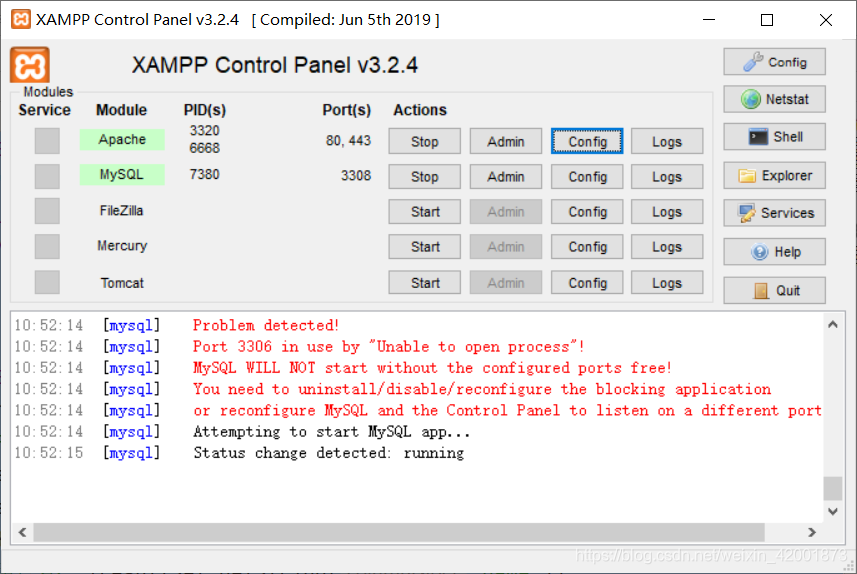
Task: Open Netstat with the globe icon
Action: click(774, 99)
